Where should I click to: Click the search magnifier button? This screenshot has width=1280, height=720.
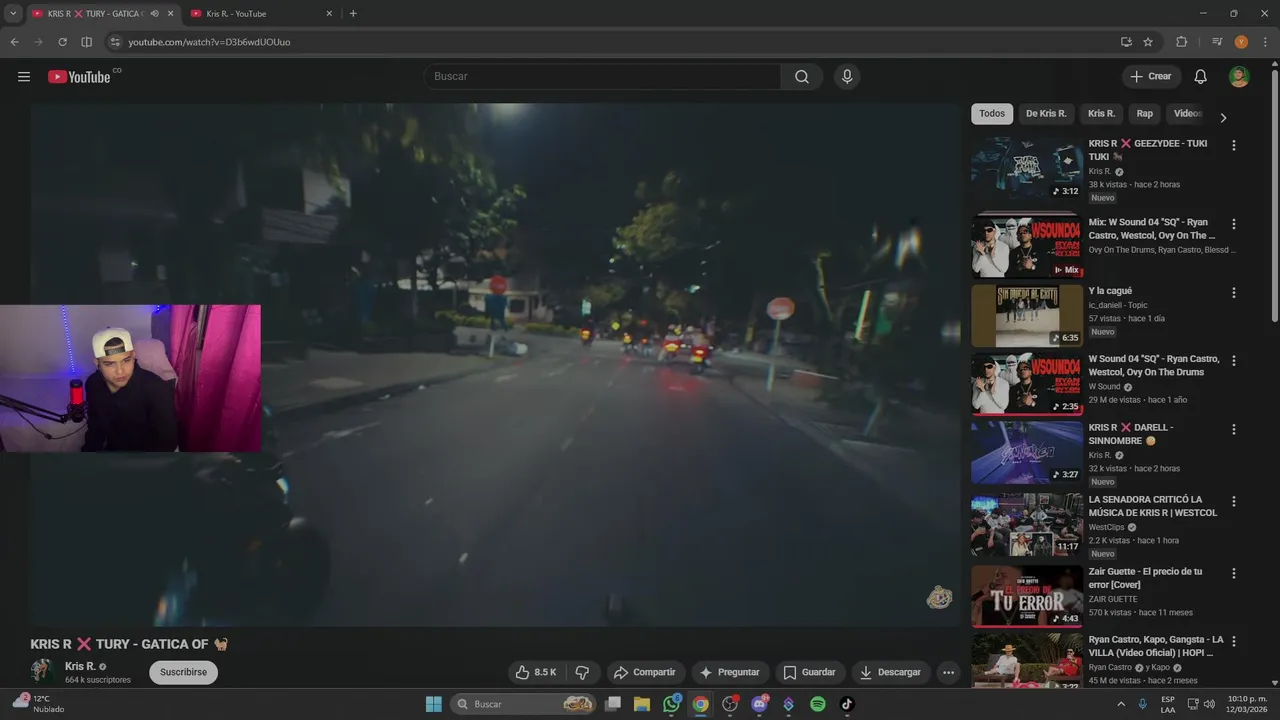802,77
